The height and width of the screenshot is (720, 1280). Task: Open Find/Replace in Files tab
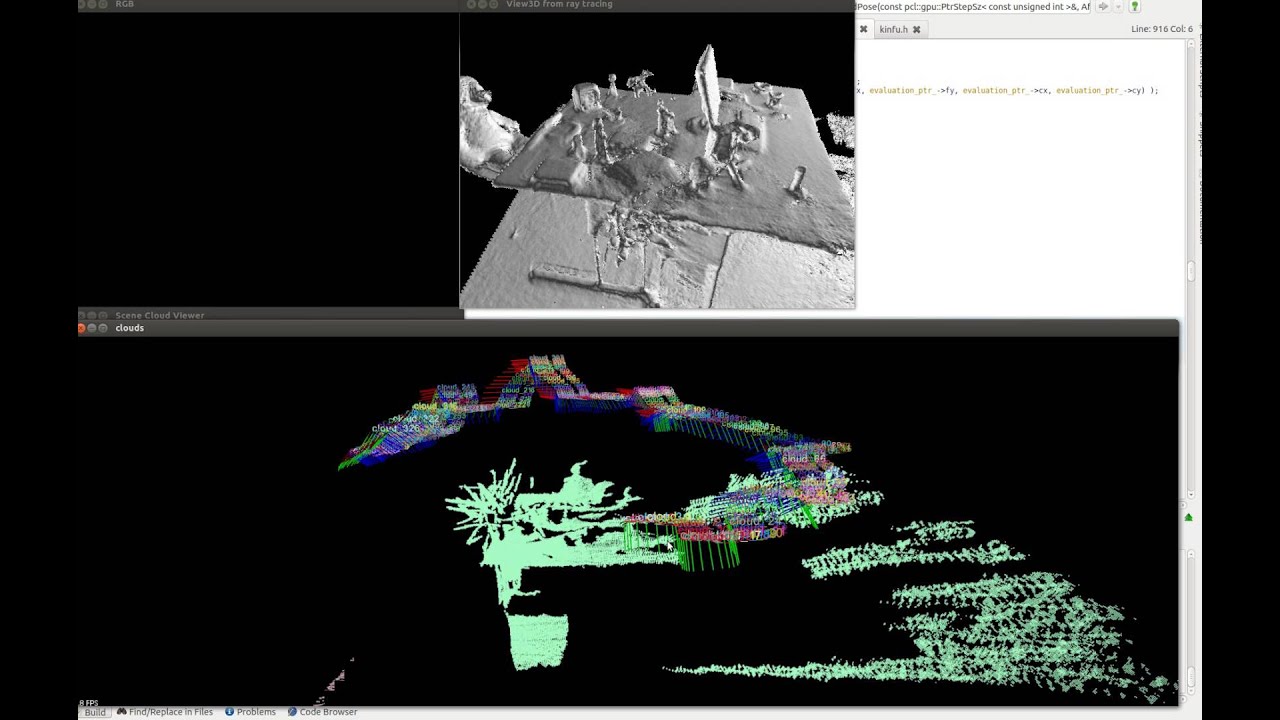165,712
